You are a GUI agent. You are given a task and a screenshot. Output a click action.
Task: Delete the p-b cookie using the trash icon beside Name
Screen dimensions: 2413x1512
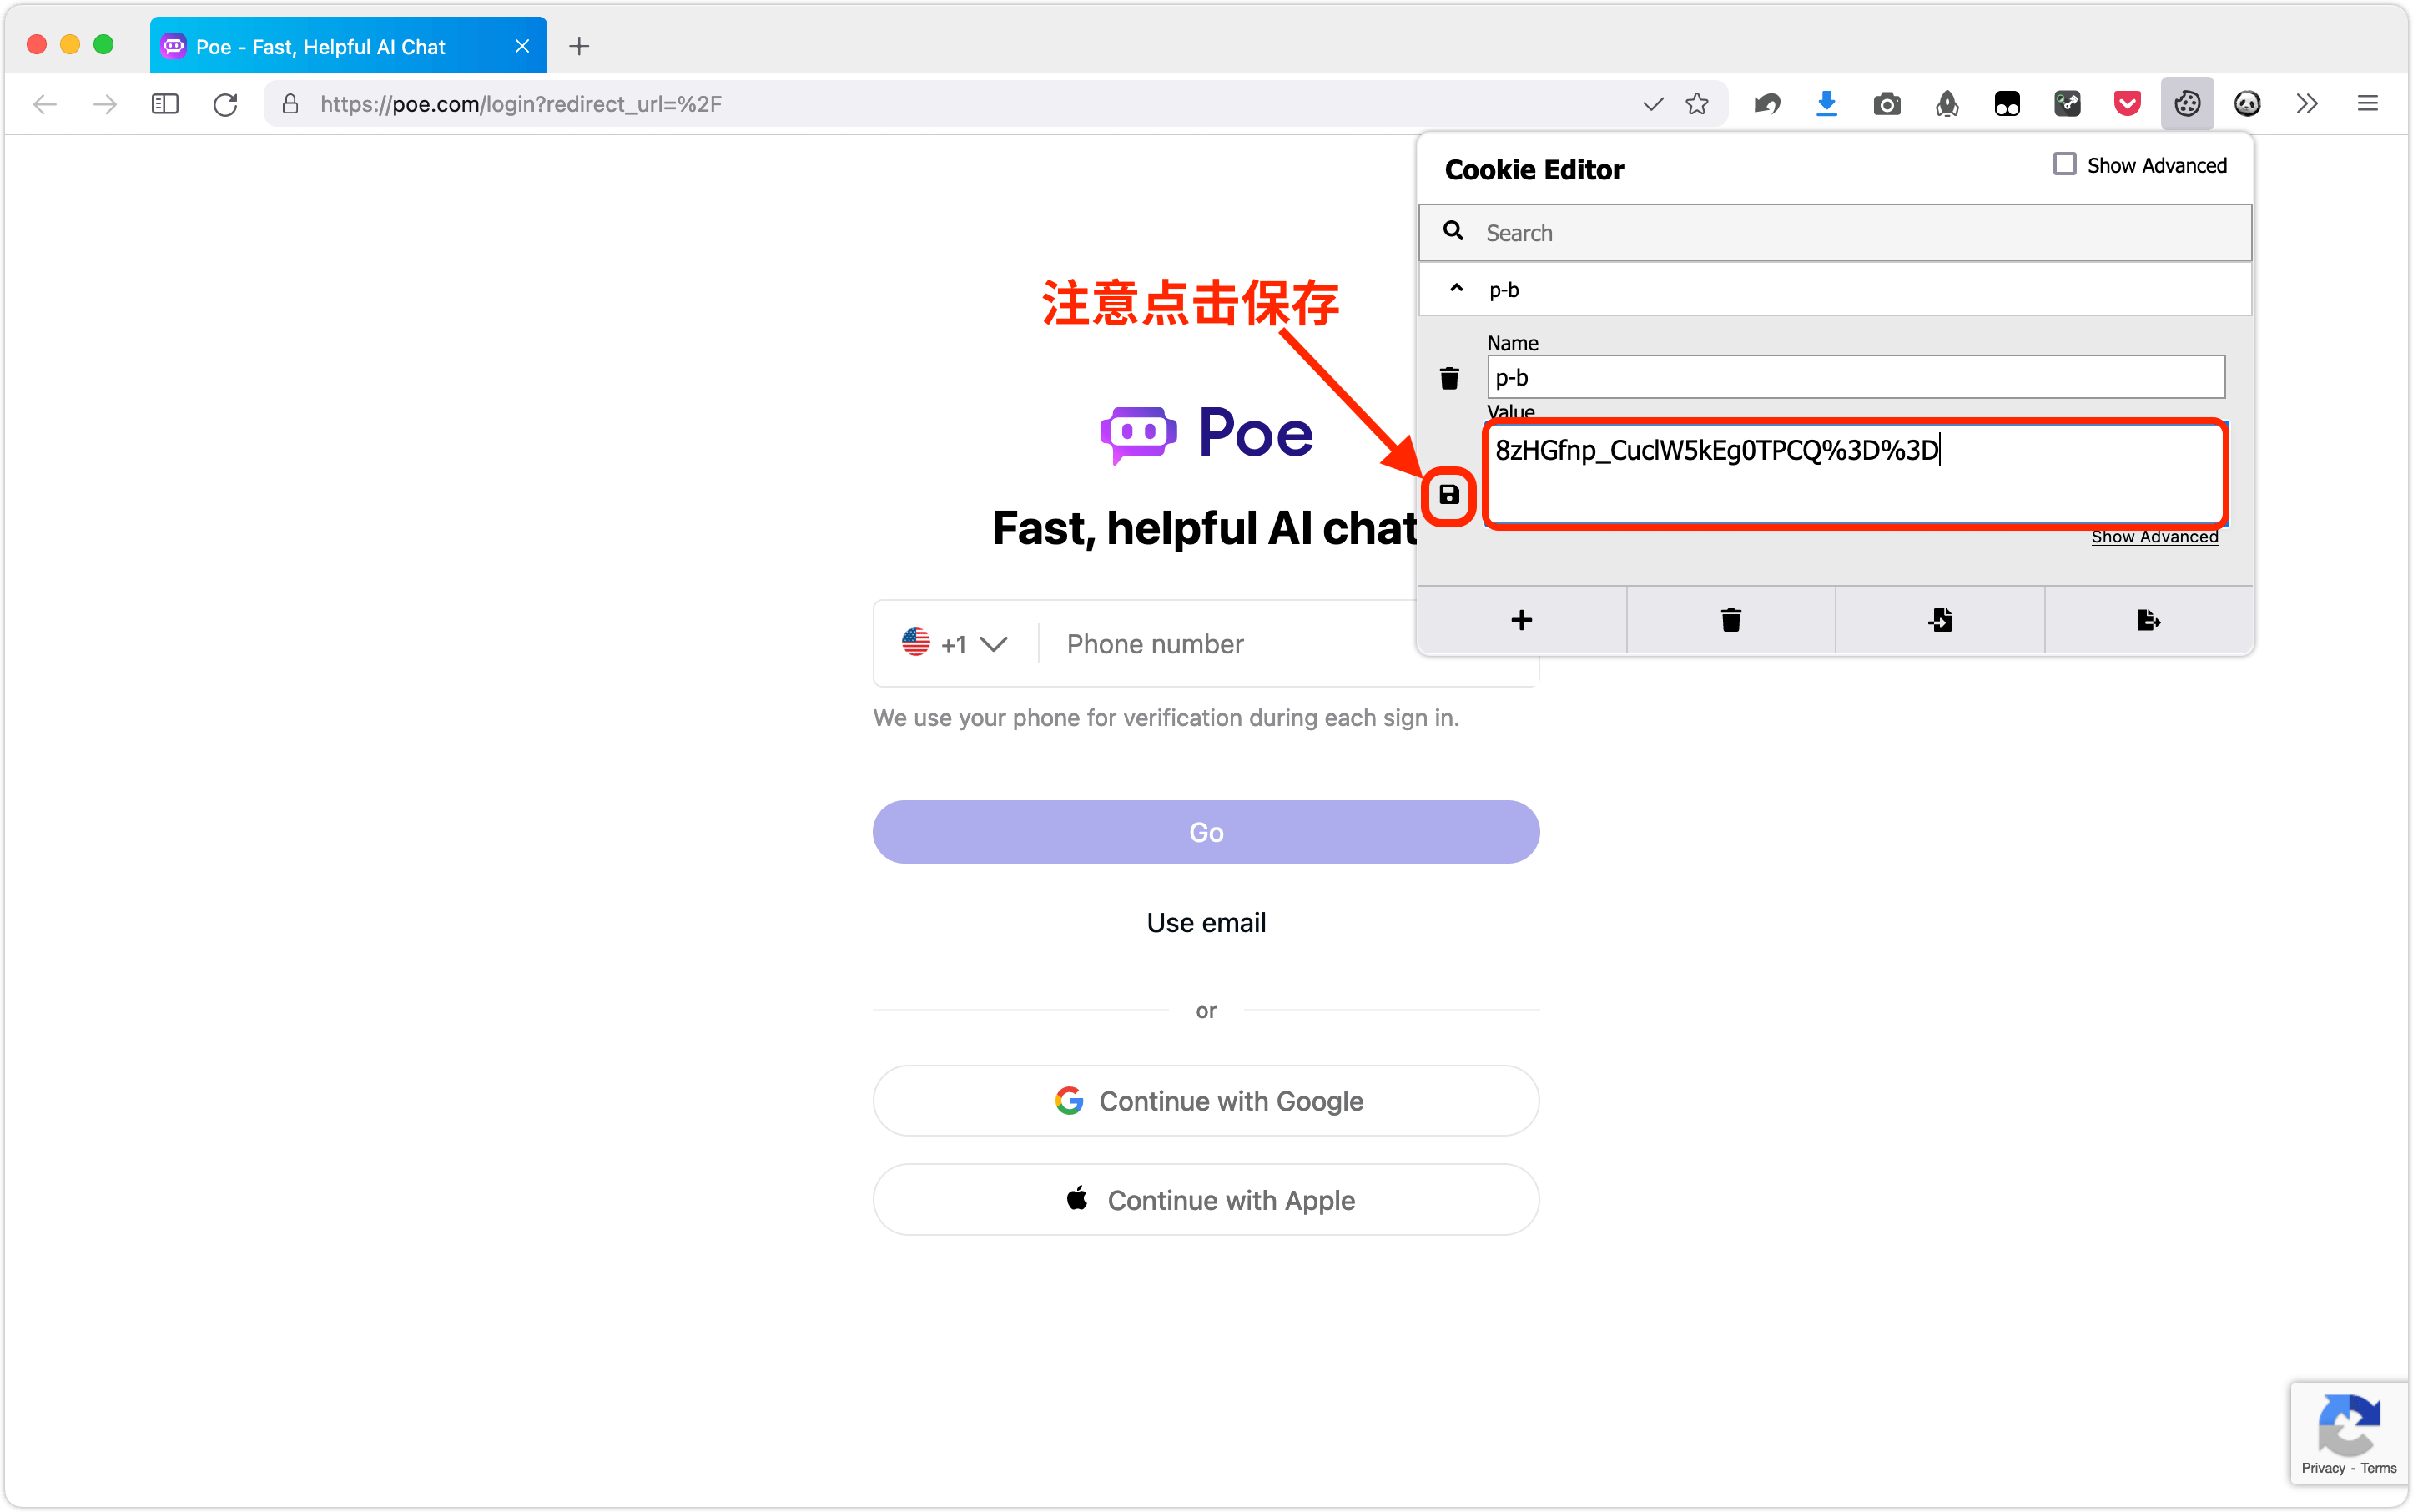click(1449, 378)
